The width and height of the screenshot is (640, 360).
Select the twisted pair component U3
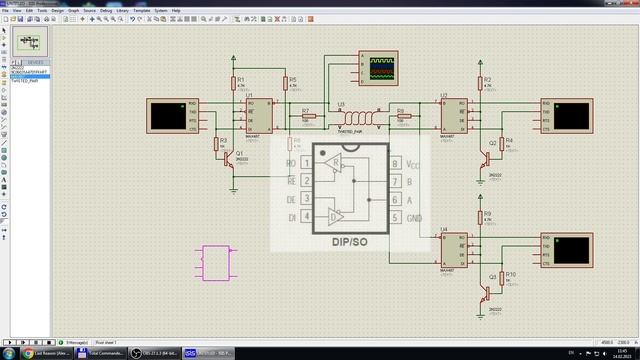359,118
